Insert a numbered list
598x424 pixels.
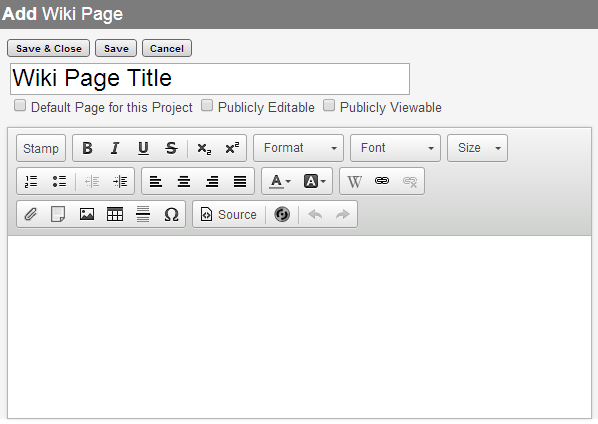[x=31, y=181]
